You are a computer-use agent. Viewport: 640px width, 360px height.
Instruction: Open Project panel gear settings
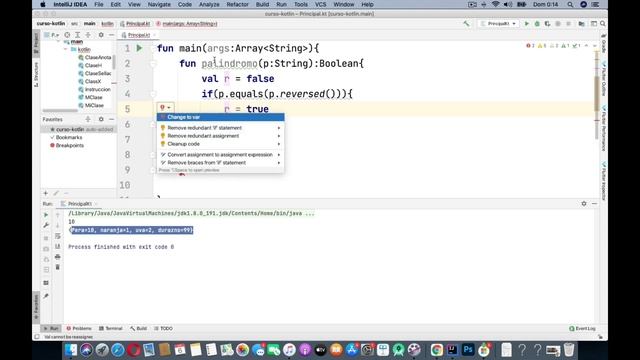click(101, 35)
